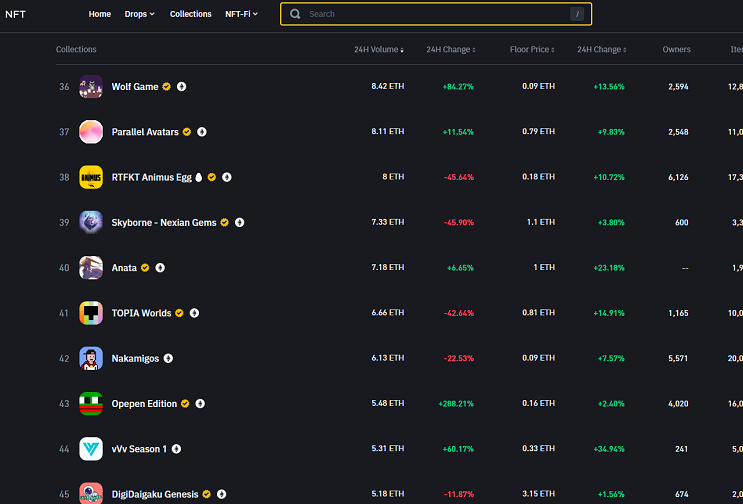
Task: Click the Ethereum icon next to Skyborne - Nexian Gems
Action: coord(240,223)
